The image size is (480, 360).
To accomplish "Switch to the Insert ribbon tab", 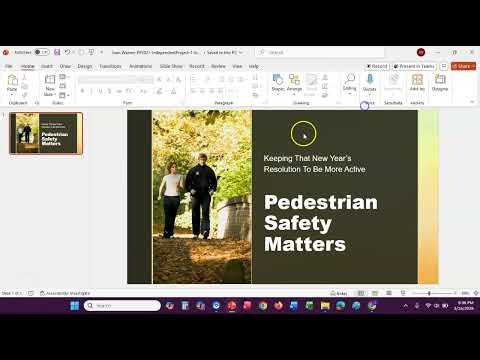I will (x=47, y=66).
